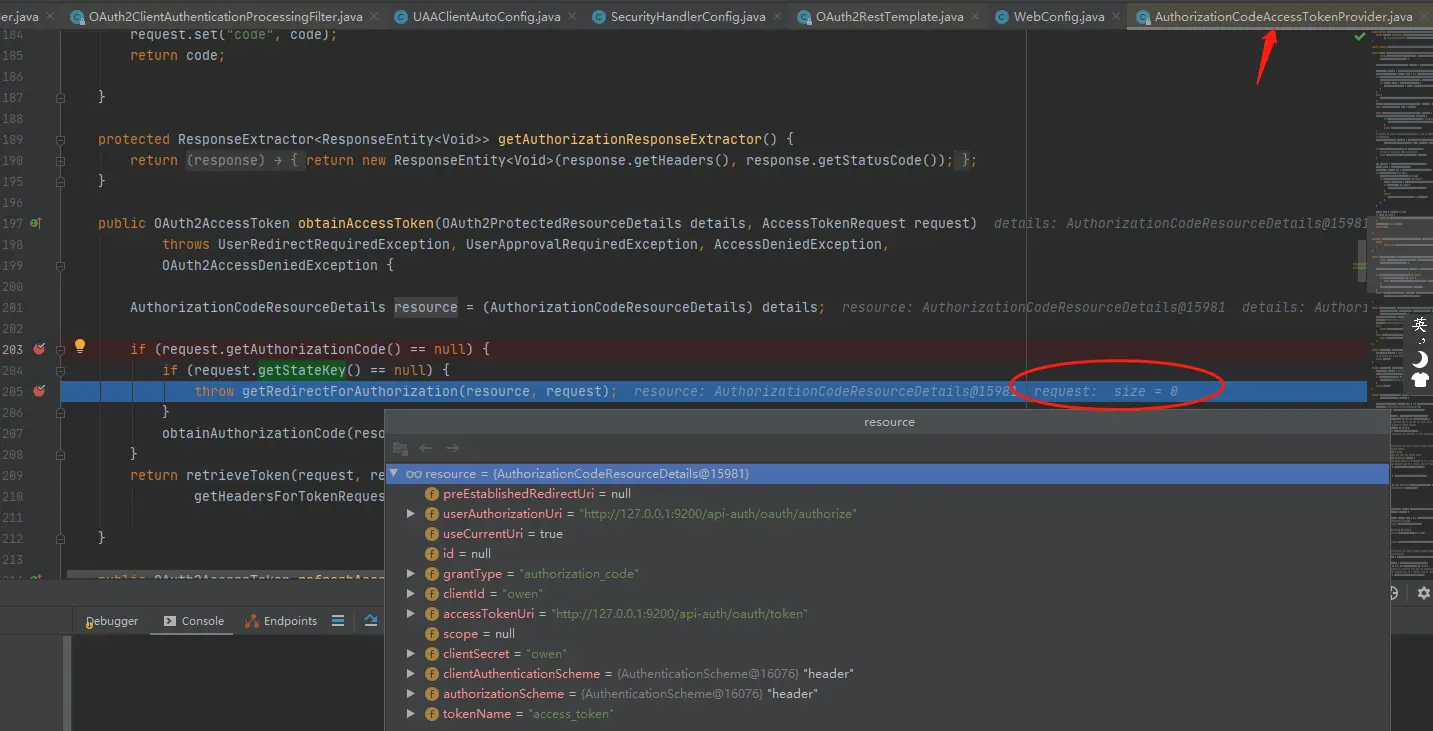The image size is (1433, 731).
Task: Click the userAuthorizationUri URL value
Action: point(717,513)
